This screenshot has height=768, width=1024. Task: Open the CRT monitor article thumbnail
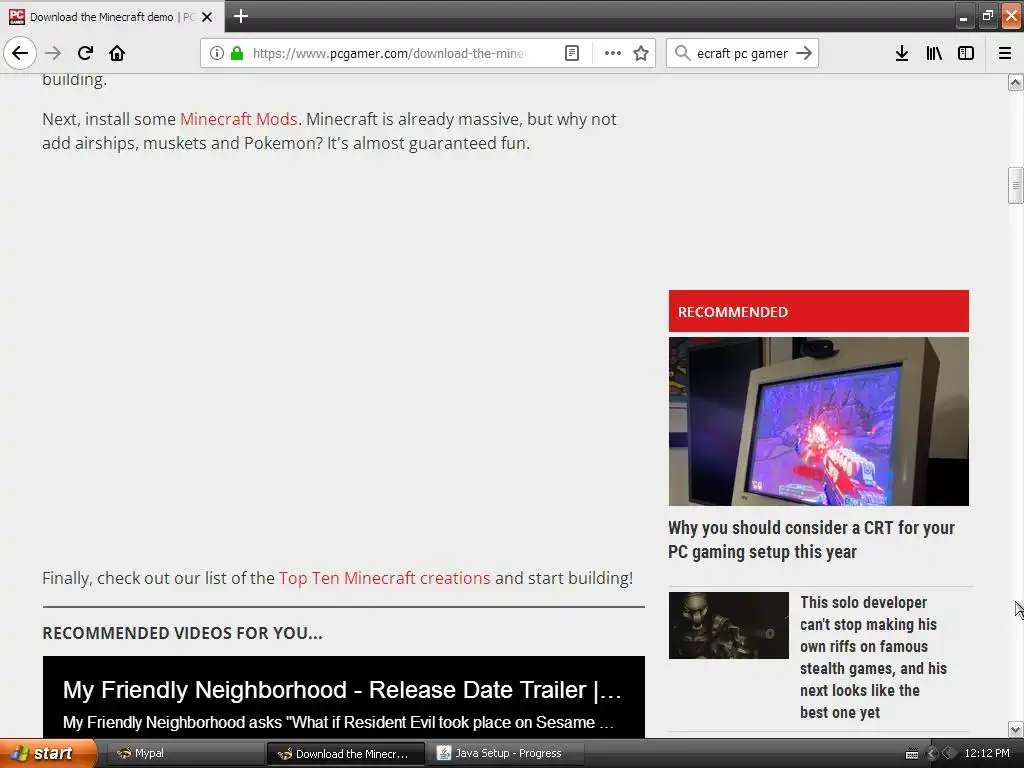818,421
